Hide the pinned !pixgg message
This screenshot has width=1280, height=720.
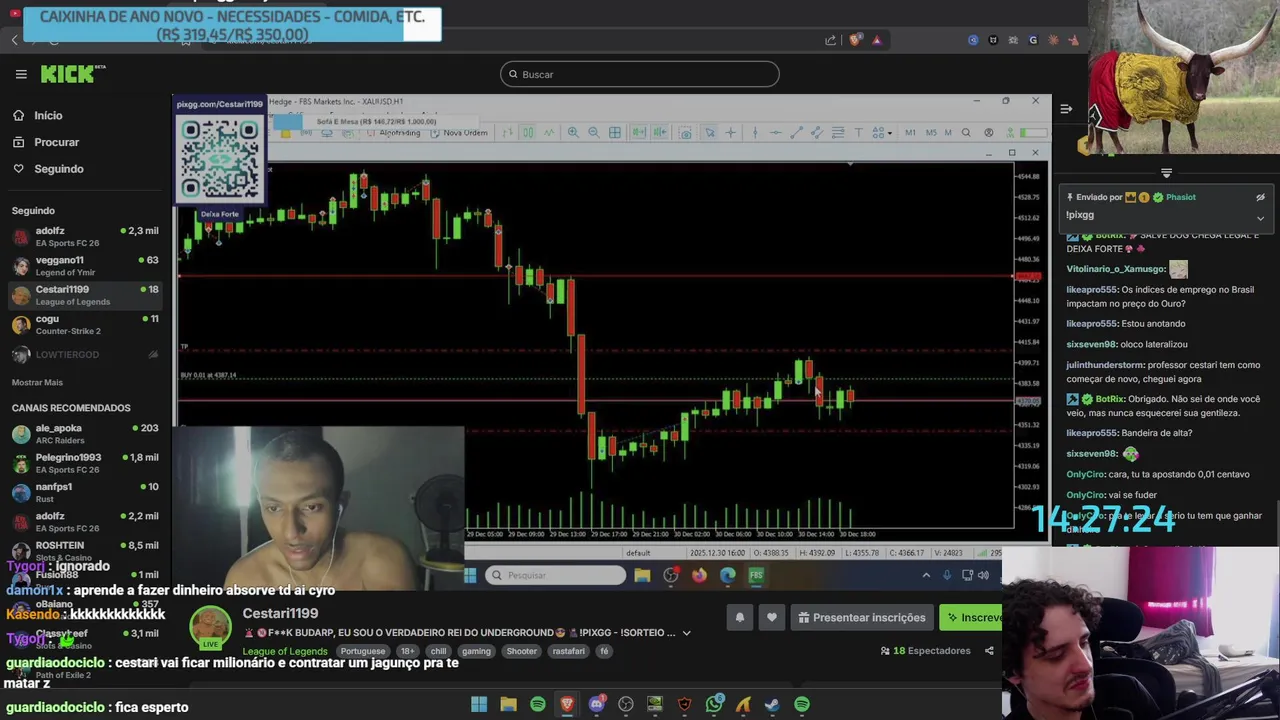tap(1260, 197)
